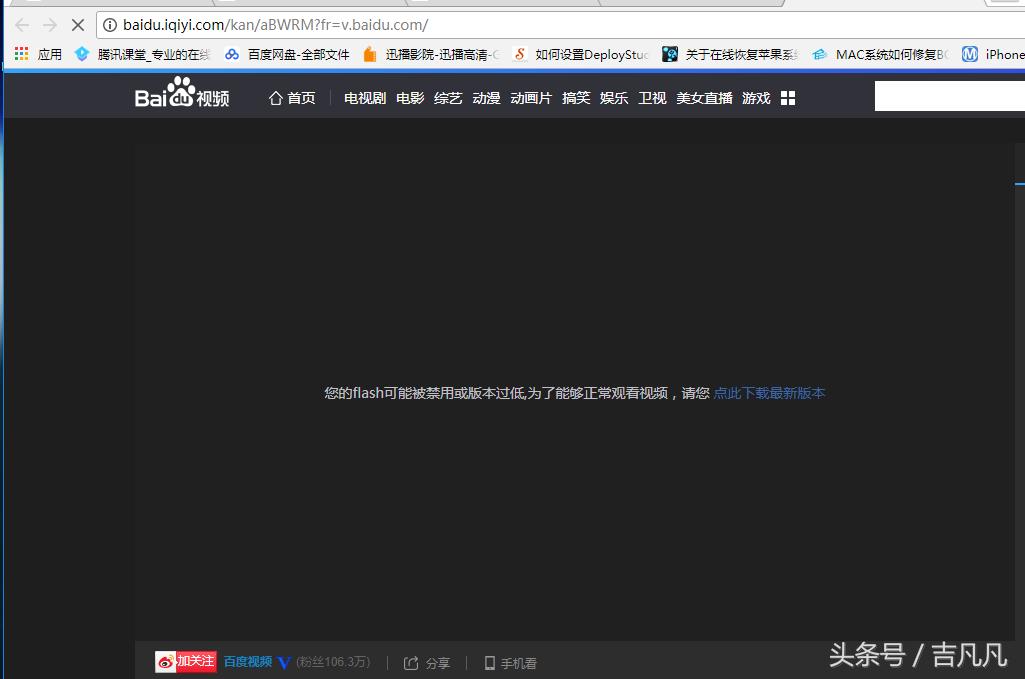
Task: Click the Weibo icon on 加关注 button
Action: (x=166, y=661)
